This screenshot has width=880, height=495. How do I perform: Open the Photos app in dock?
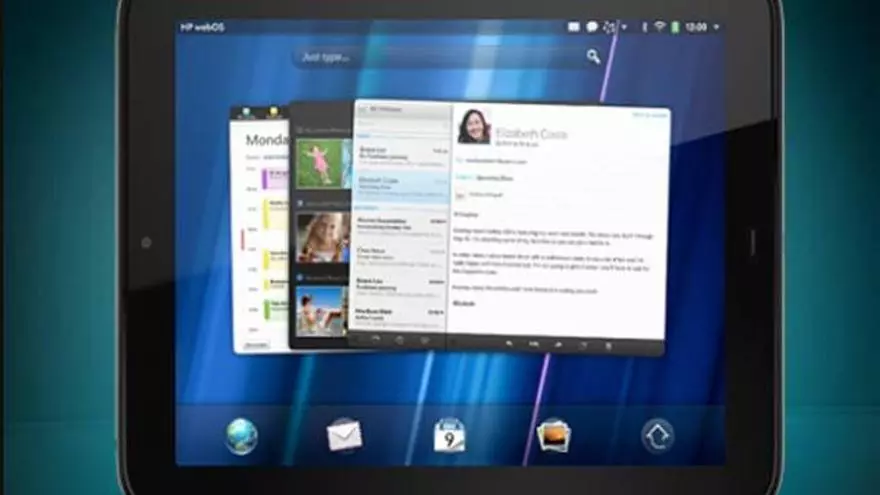553,435
